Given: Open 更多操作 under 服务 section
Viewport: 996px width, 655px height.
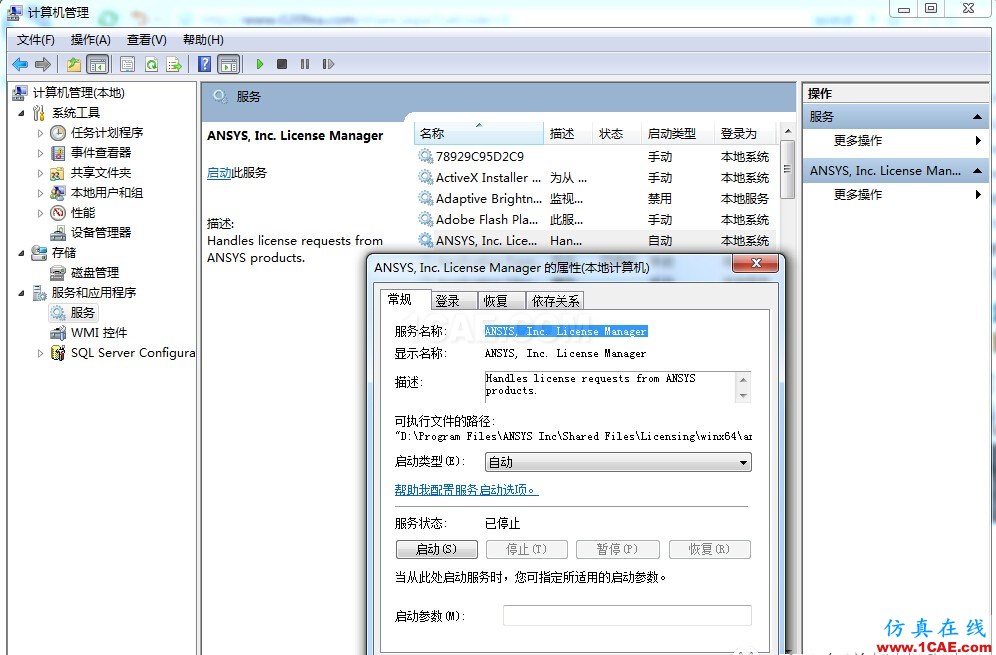Looking at the screenshot, I should coord(858,140).
